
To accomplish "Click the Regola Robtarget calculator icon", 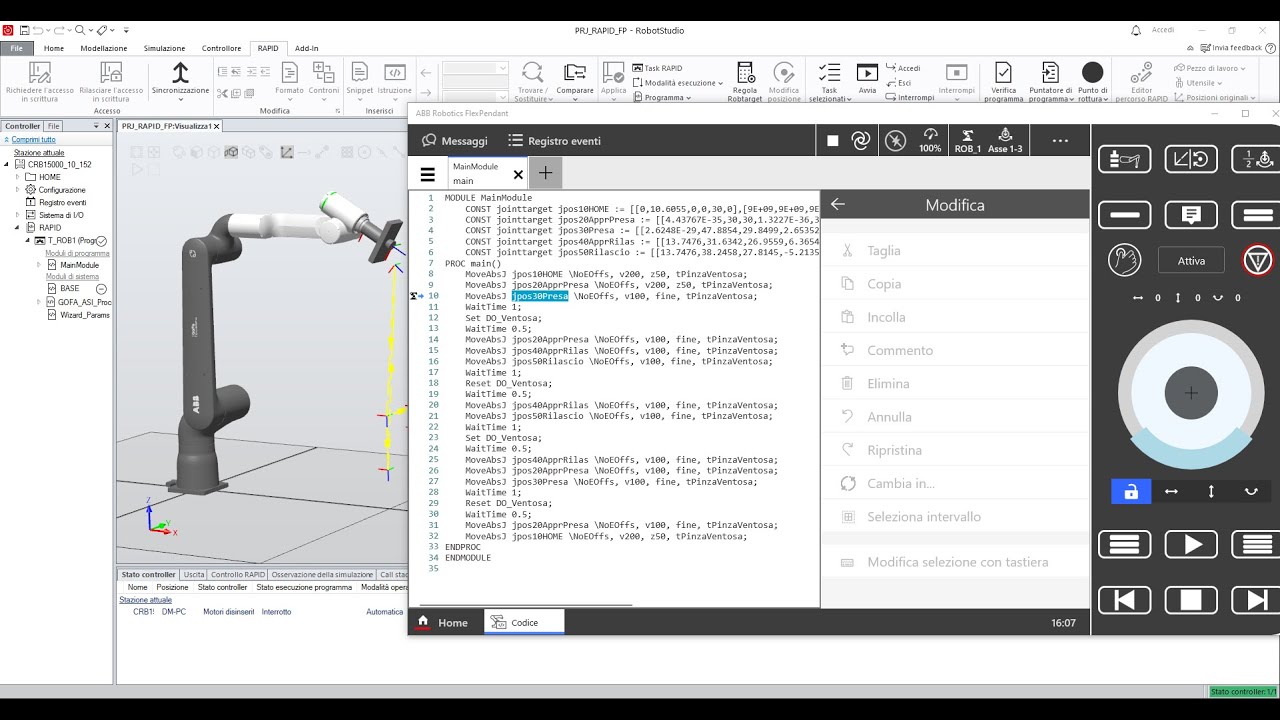I will pyautogui.click(x=746, y=72).
